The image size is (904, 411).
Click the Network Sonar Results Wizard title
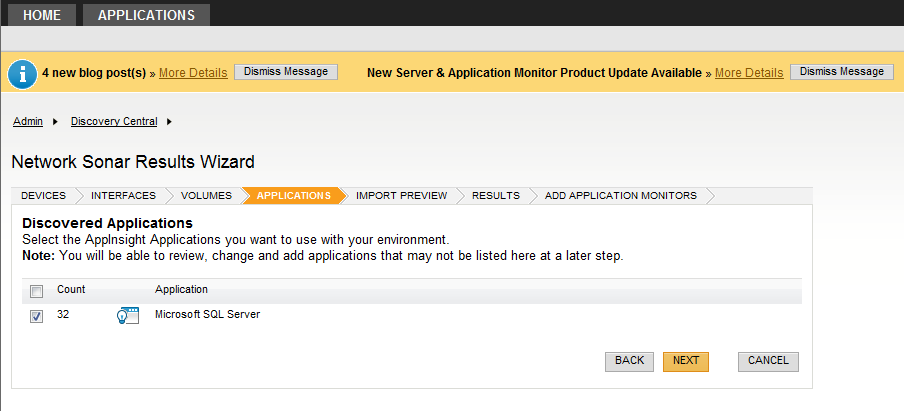point(133,162)
